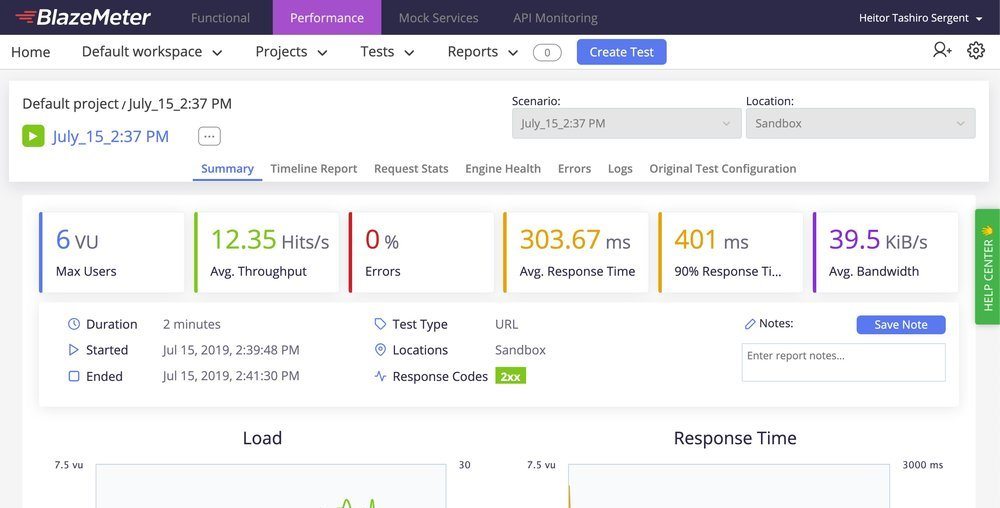Click the Duration clock icon
The height and width of the screenshot is (508, 1000).
click(x=74, y=324)
